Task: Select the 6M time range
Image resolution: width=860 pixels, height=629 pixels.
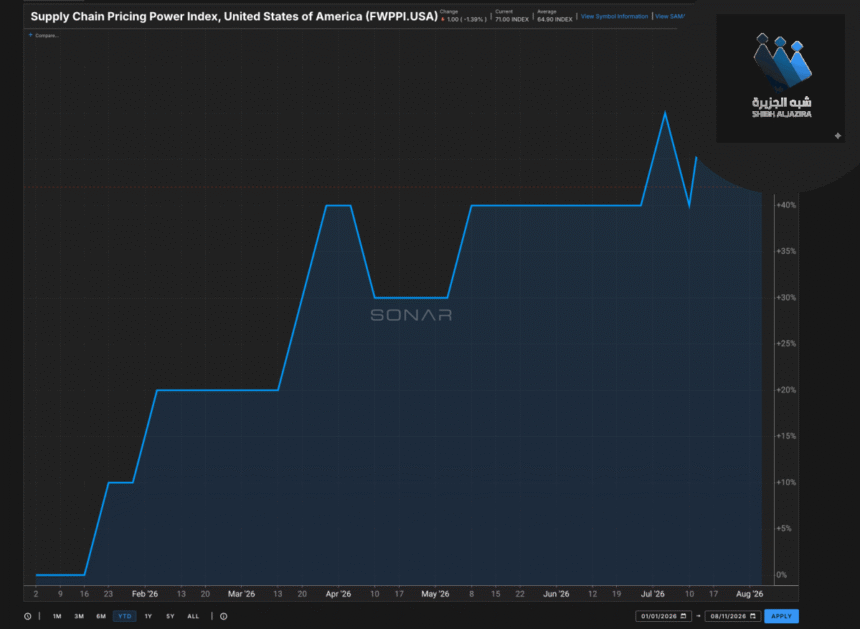Action: [x=101, y=616]
